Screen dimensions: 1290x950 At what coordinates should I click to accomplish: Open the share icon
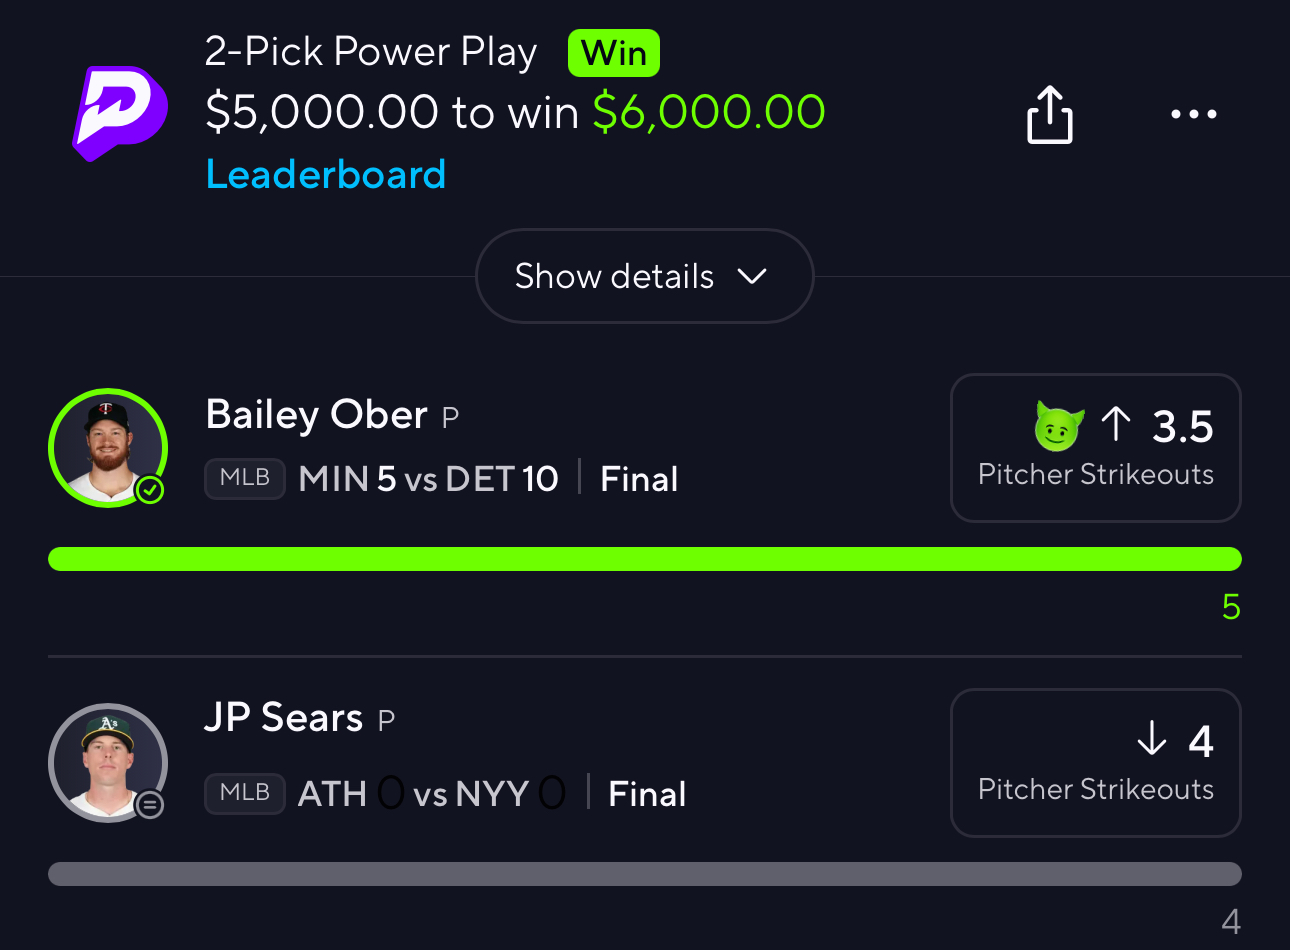[x=1049, y=115]
